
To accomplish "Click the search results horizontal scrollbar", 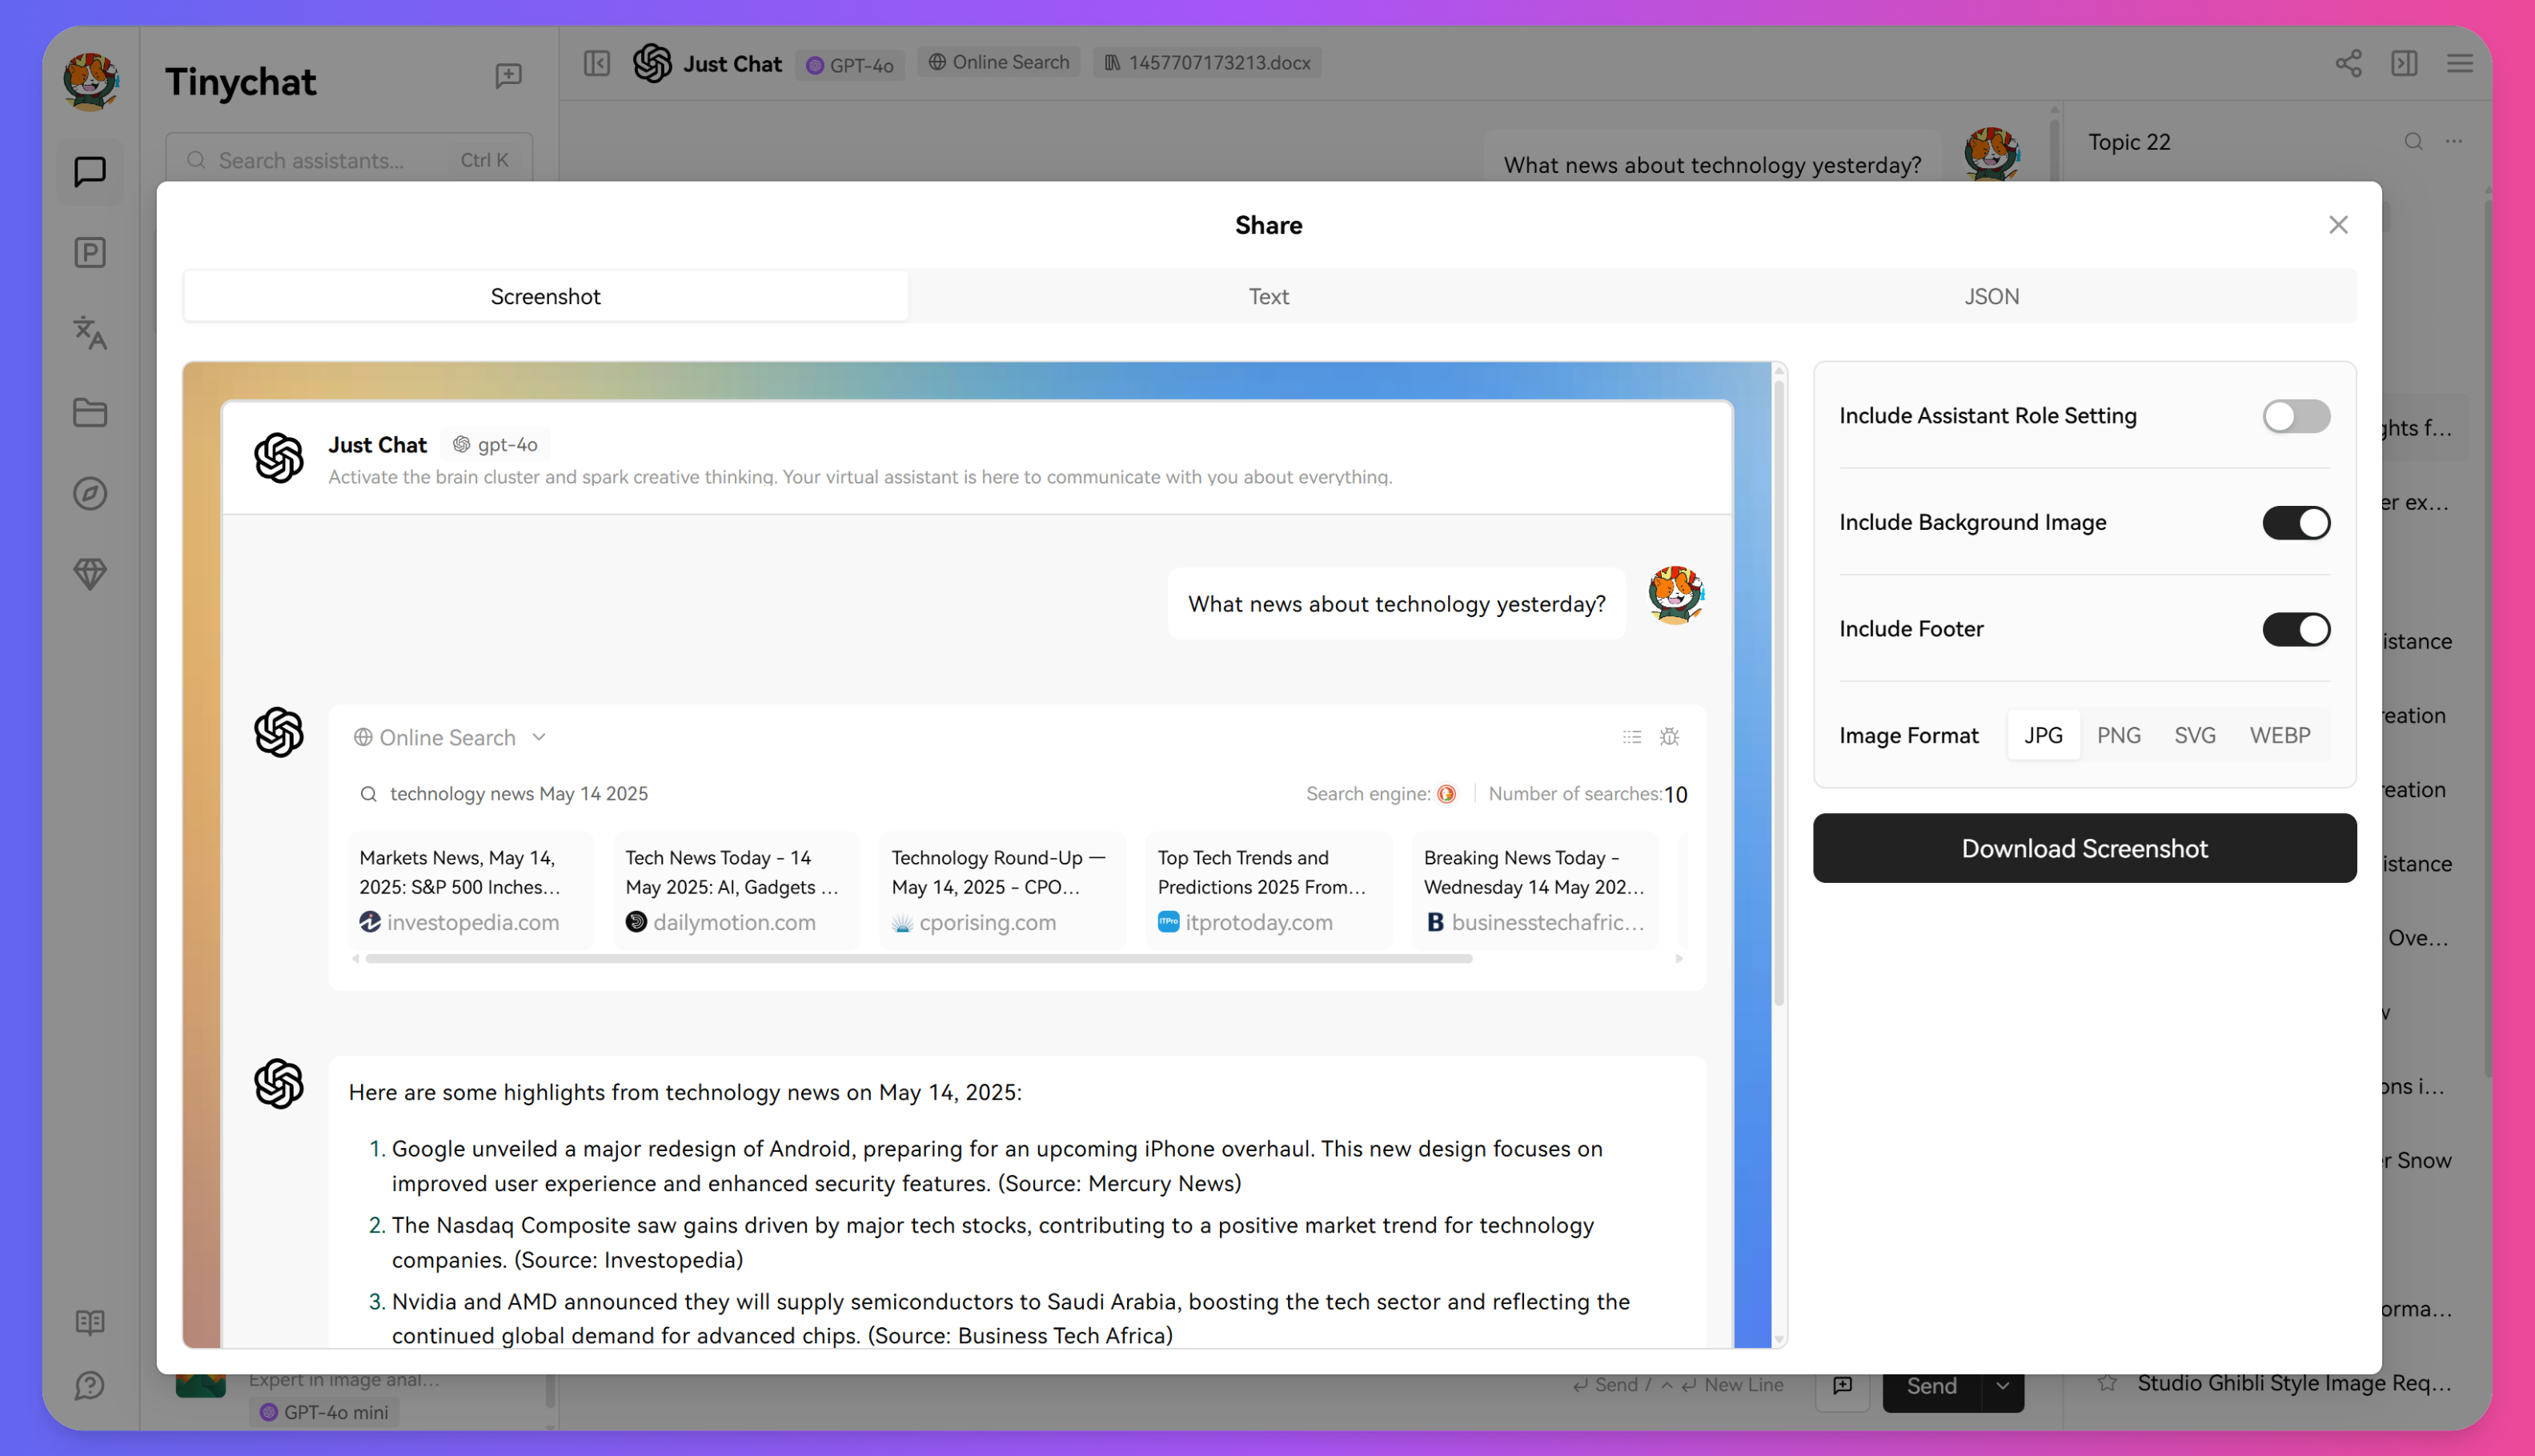I will [x=918, y=958].
